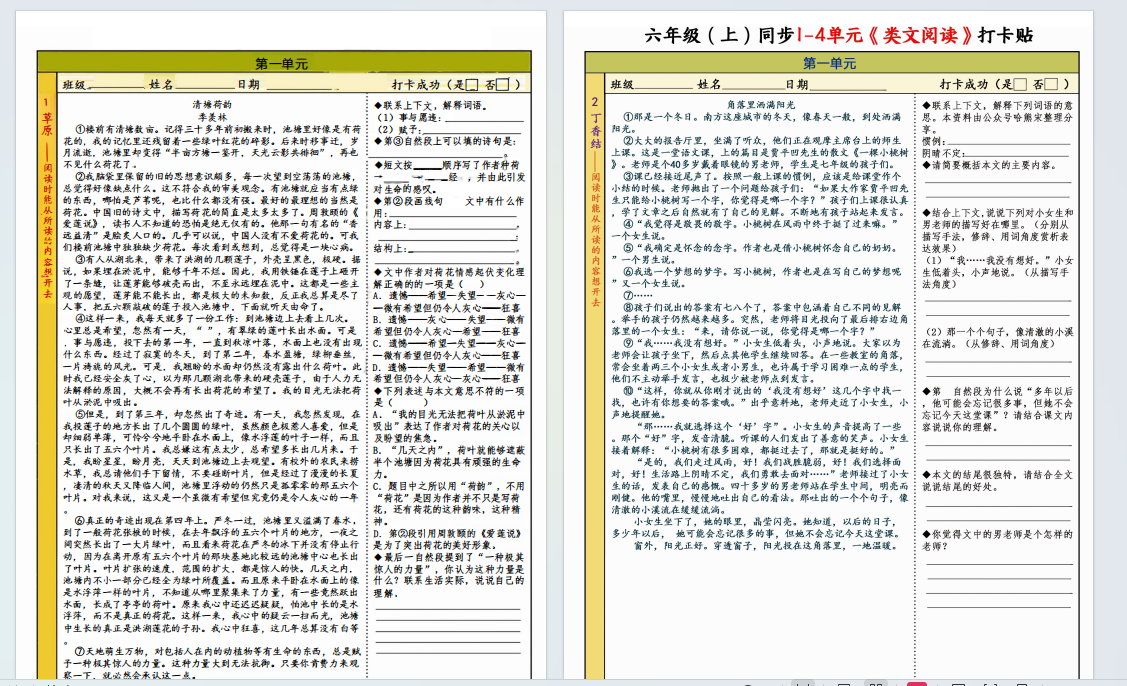Click the blank line after (2) 赋予
Screen dimensions: 1127x686
[472, 130]
